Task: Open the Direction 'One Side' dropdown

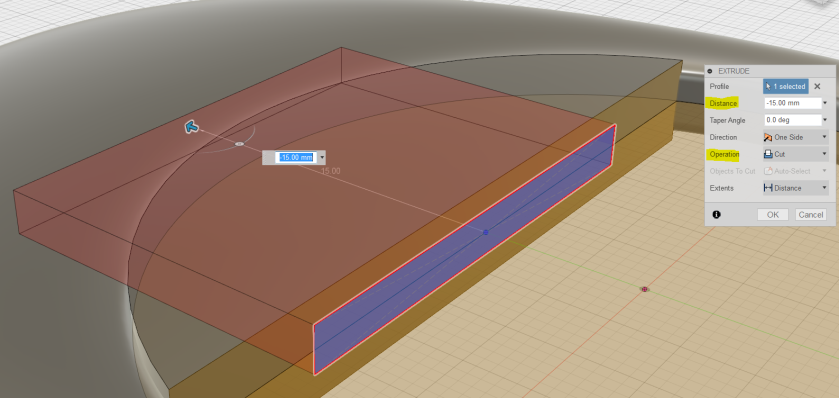Action: point(796,137)
